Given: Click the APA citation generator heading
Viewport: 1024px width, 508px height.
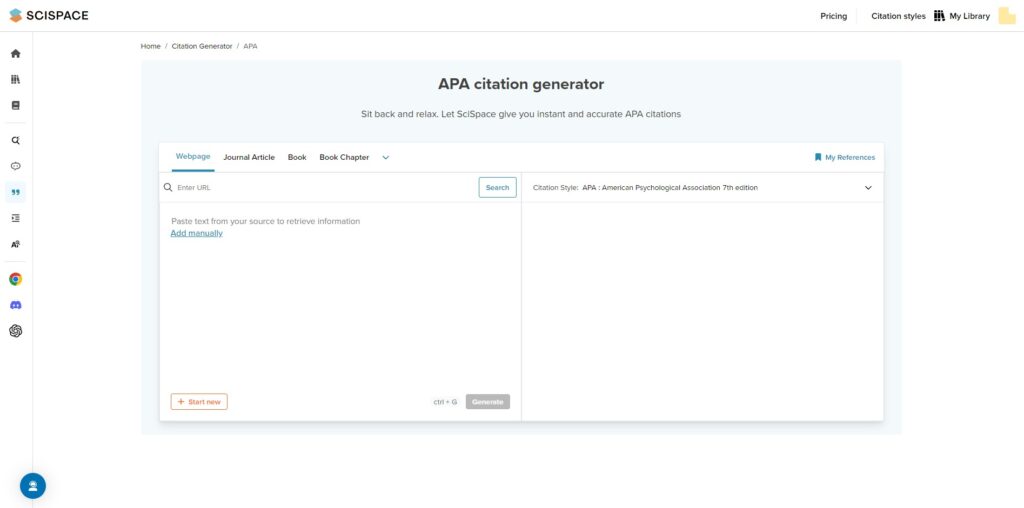Looking at the screenshot, I should click(x=521, y=84).
